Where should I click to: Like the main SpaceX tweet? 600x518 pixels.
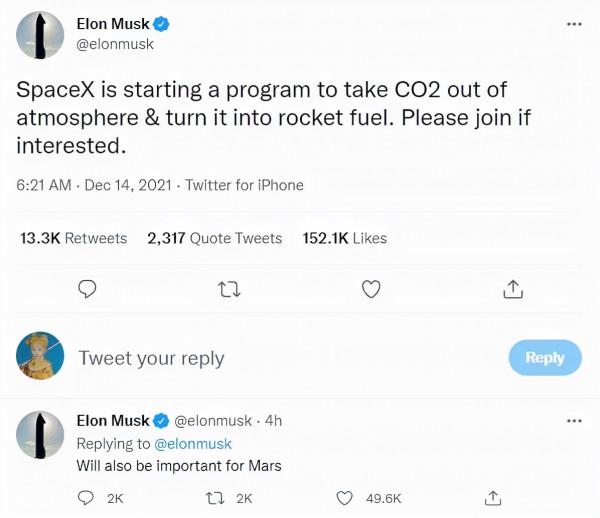pos(371,290)
